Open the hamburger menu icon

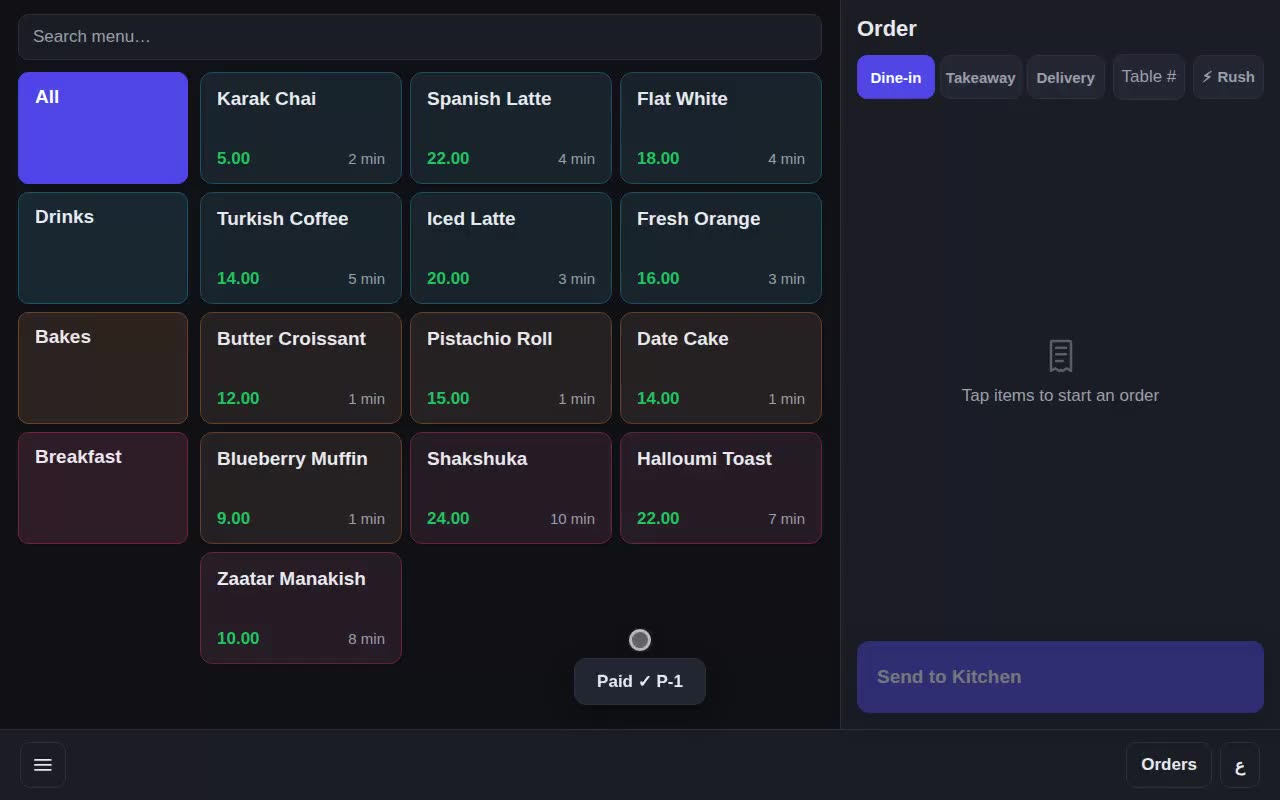coord(43,765)
